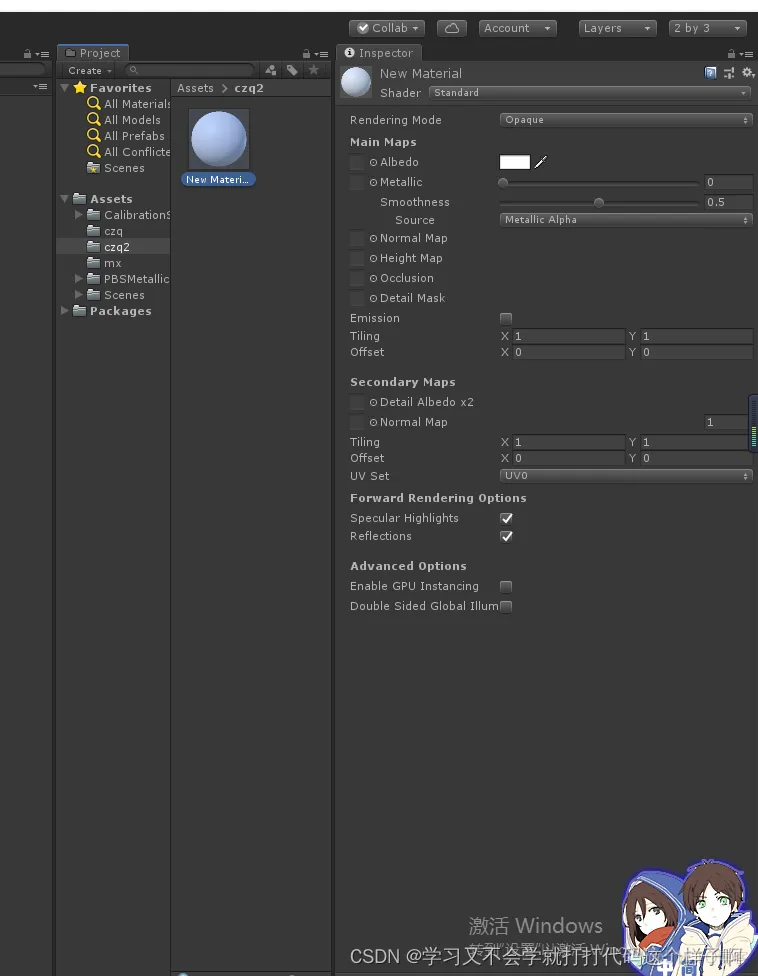Click the Albedo eyedropper icon
The image size is (758, 976).
(541, 162)
